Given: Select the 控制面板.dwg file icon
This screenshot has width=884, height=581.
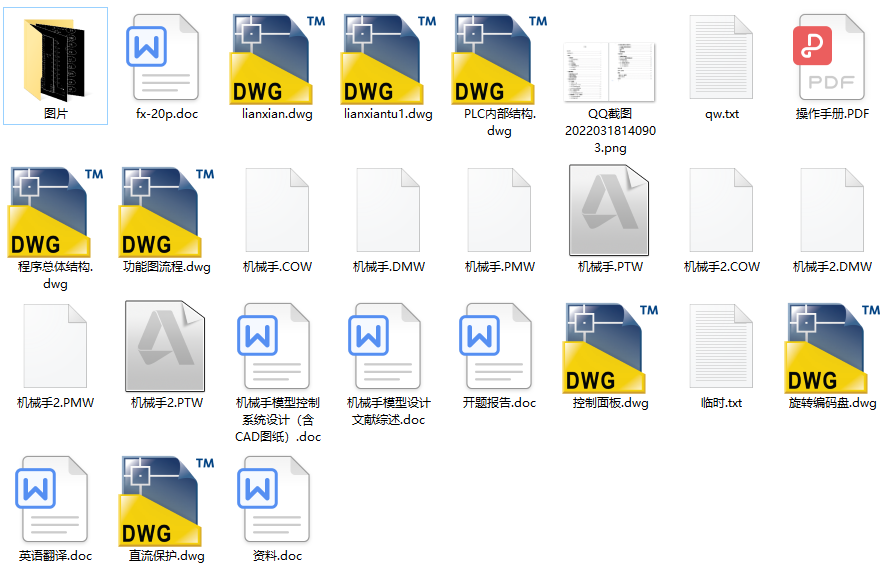Looking at the screenshot, I should coord(610,348).
